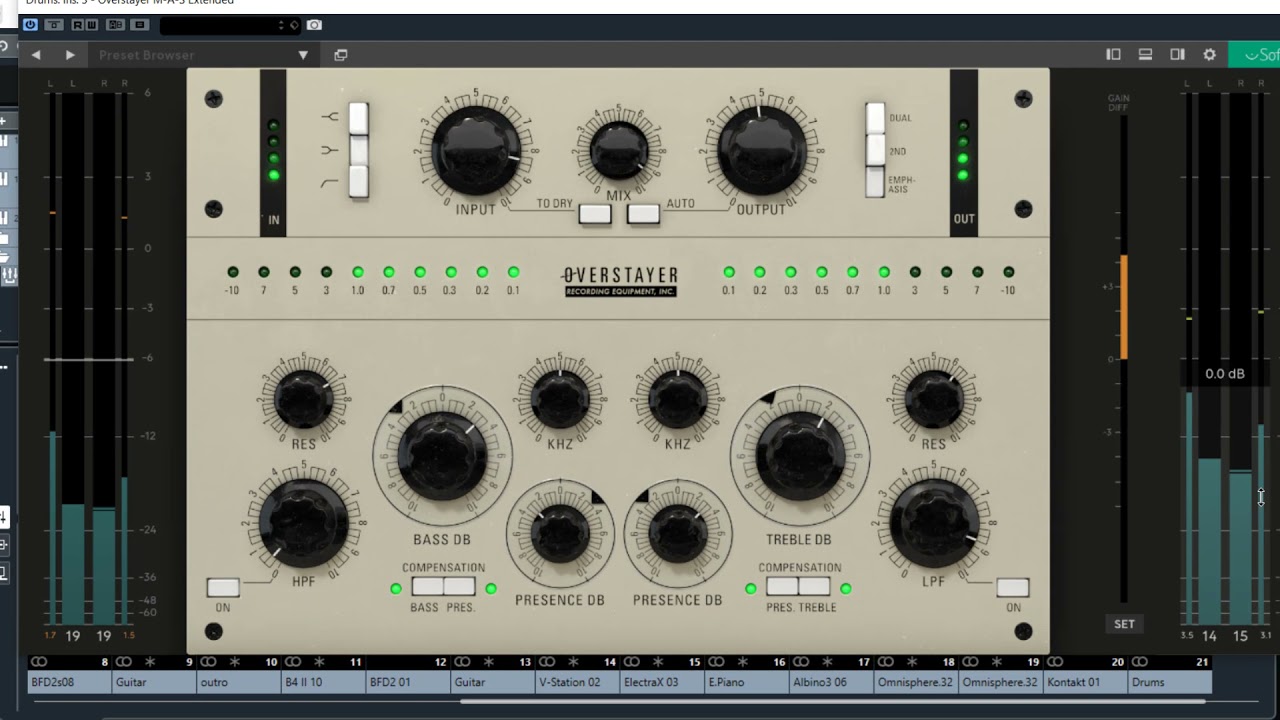Click the 0.0 dB output readout
The image size is (1280, 720).
tap(1225, 374)
